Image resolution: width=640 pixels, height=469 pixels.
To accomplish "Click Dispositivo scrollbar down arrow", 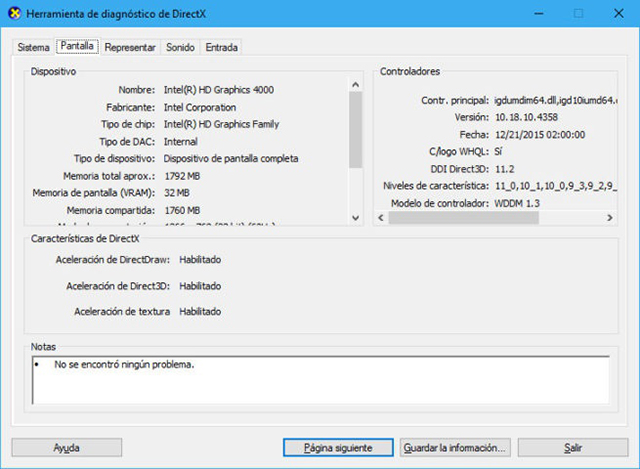I will pos(356,218).
